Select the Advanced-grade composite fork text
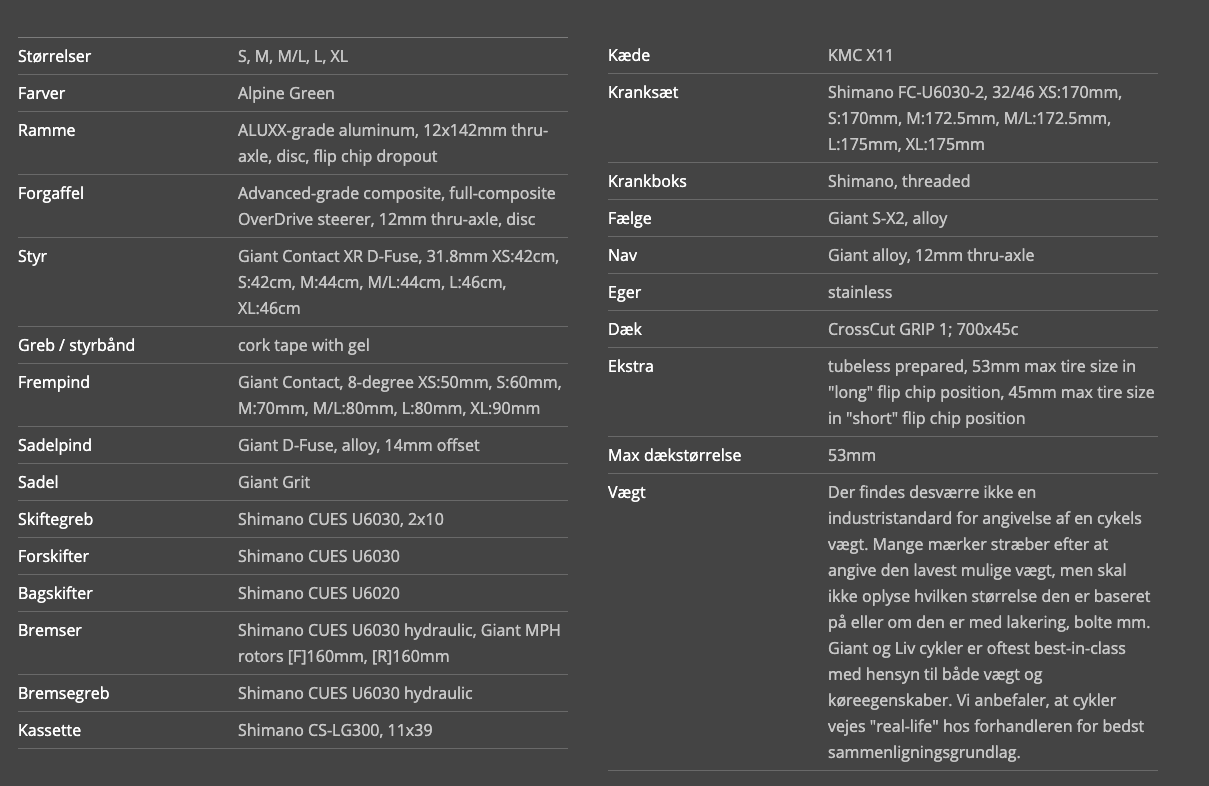This screenshot has height=786, width=1209. click(x=397, y=206)
